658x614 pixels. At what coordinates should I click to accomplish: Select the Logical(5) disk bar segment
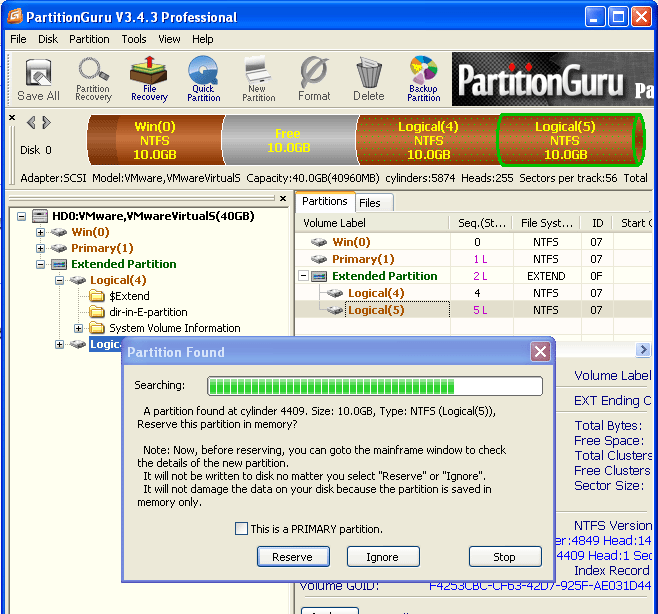coord(570,140)
